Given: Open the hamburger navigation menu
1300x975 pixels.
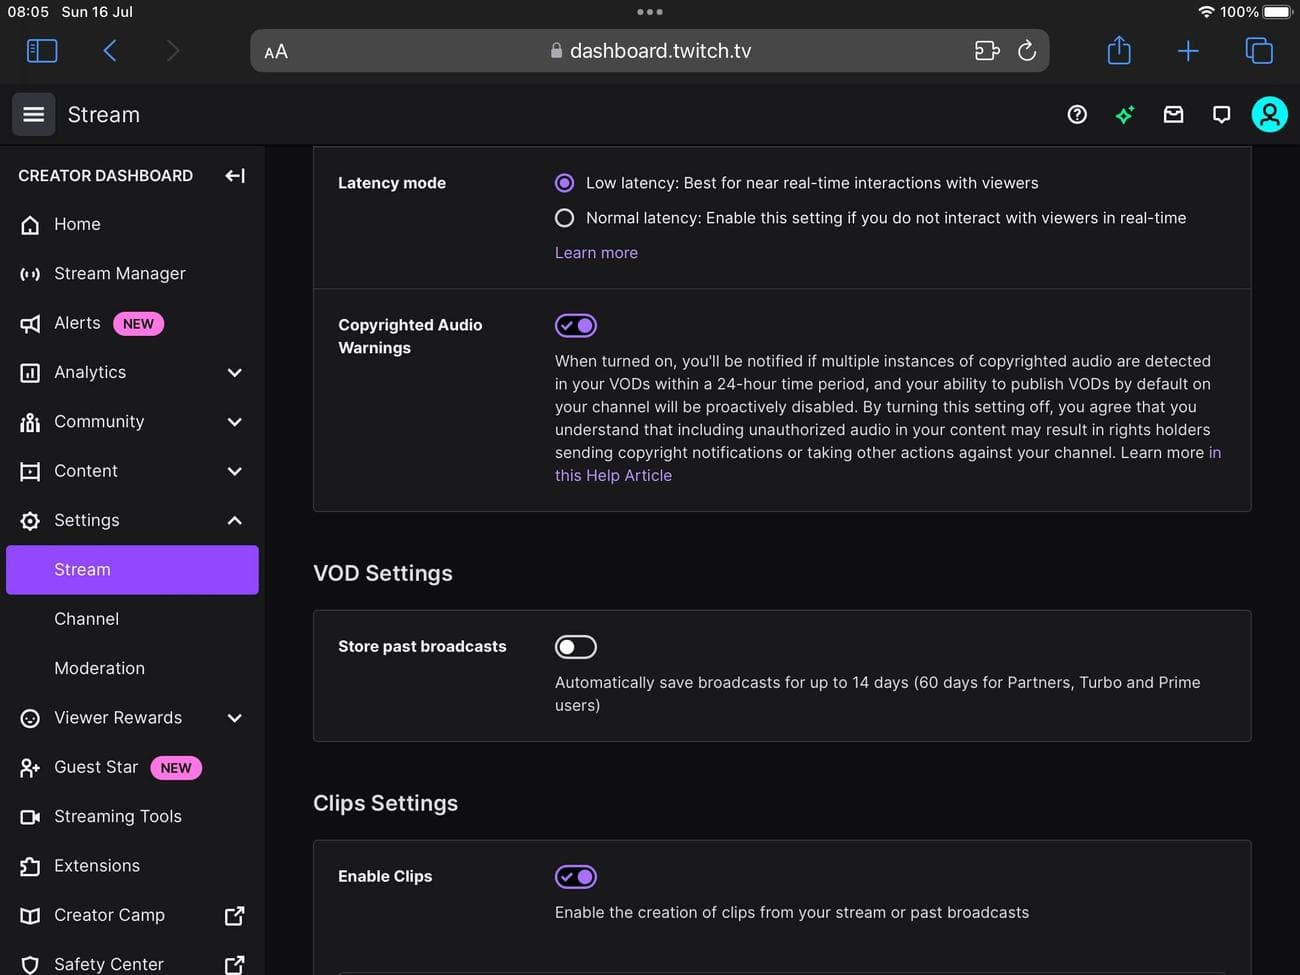Looking at the screenshot, I should [33, 115].
